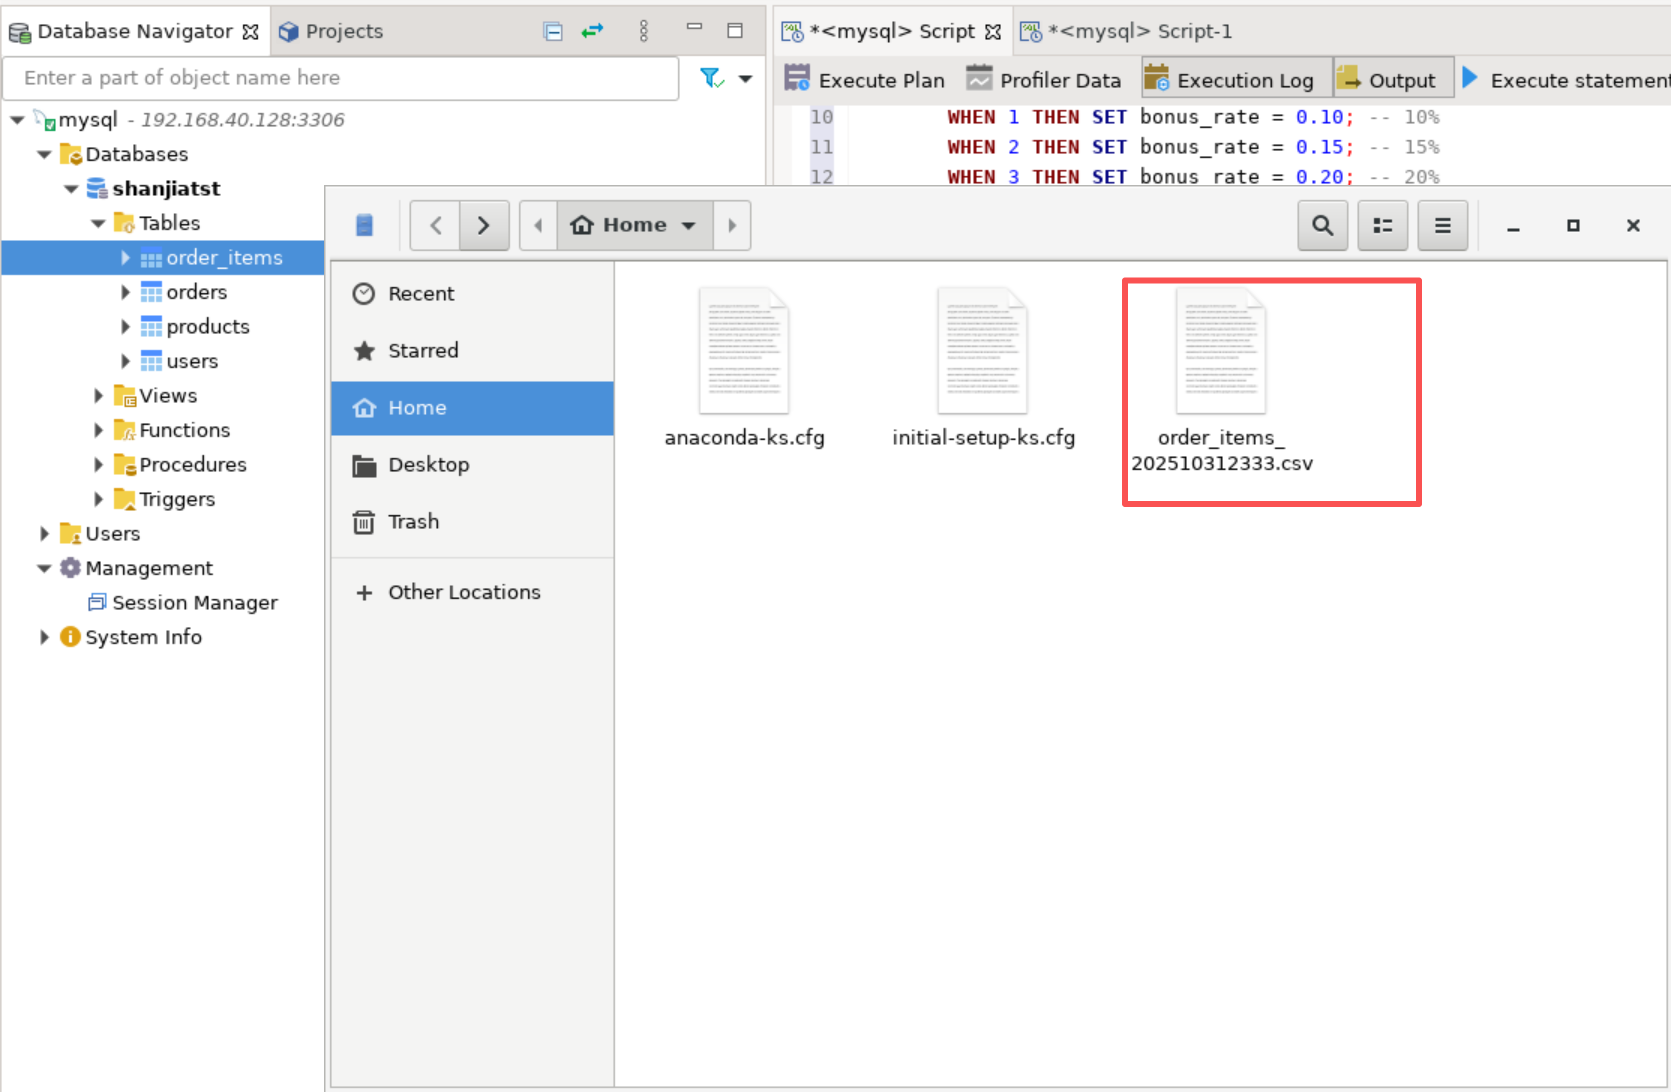Click the Collapse All icon in navigator
The width and height of the screenshot is (1671, 1092).
point(553,31)
